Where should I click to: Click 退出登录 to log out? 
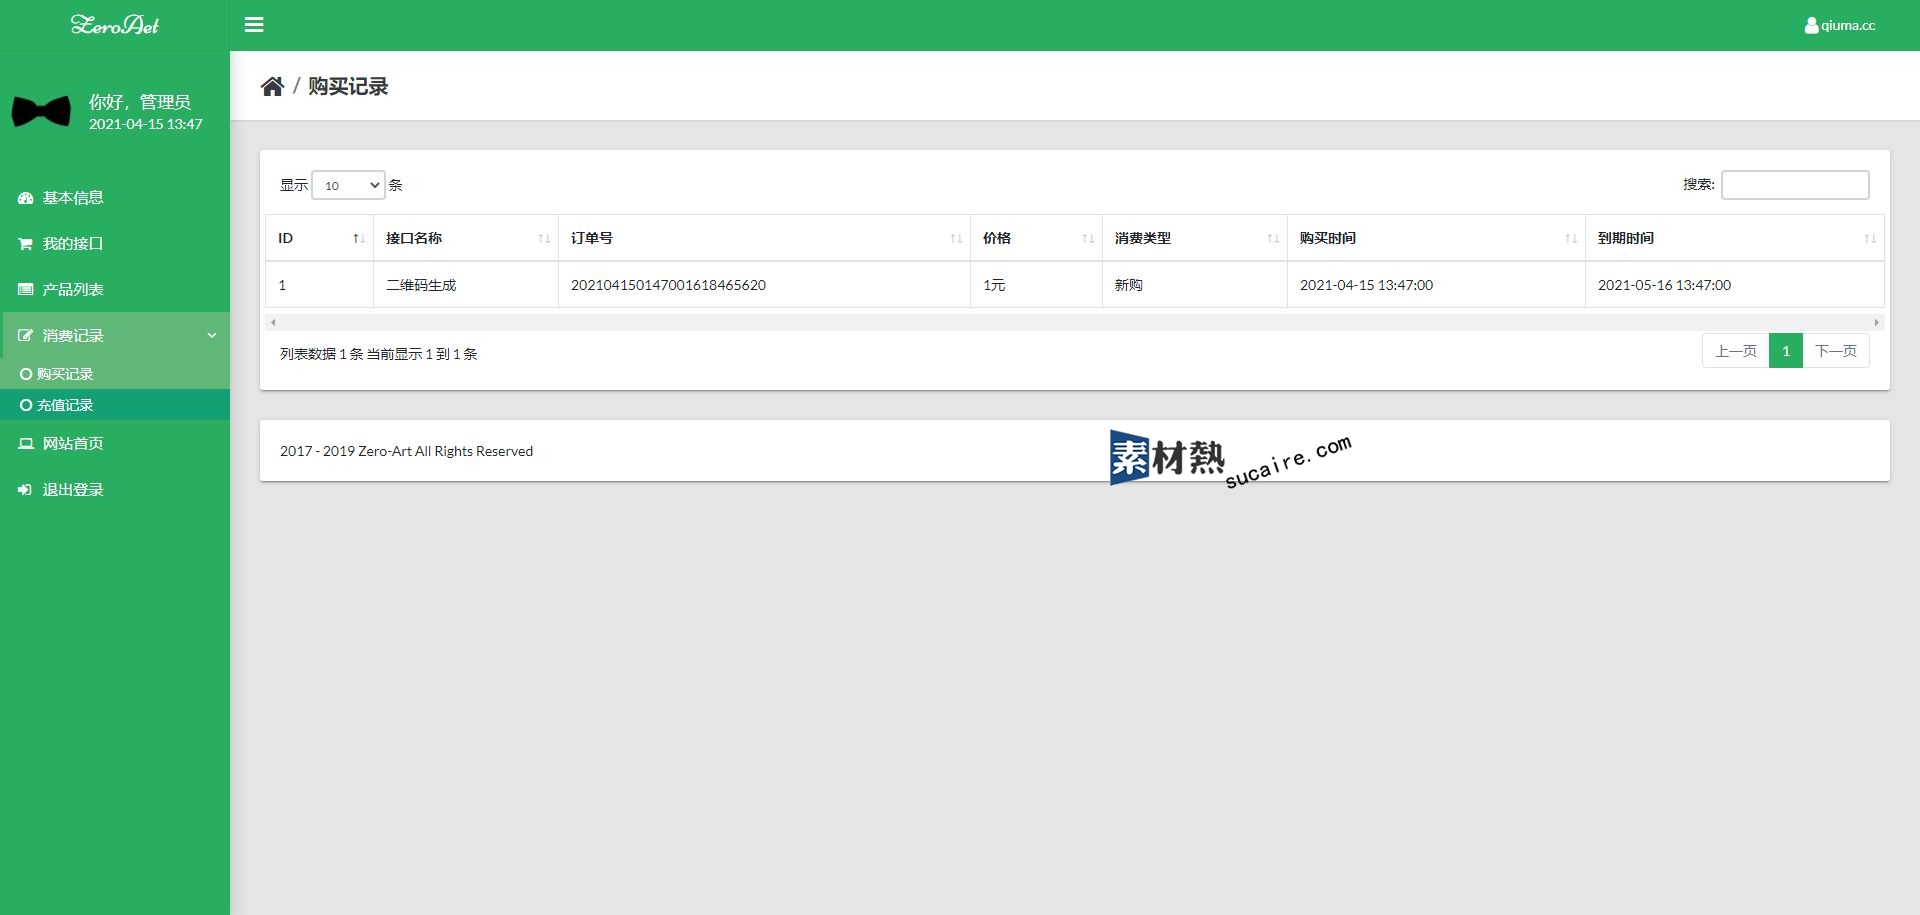(115, 490)
